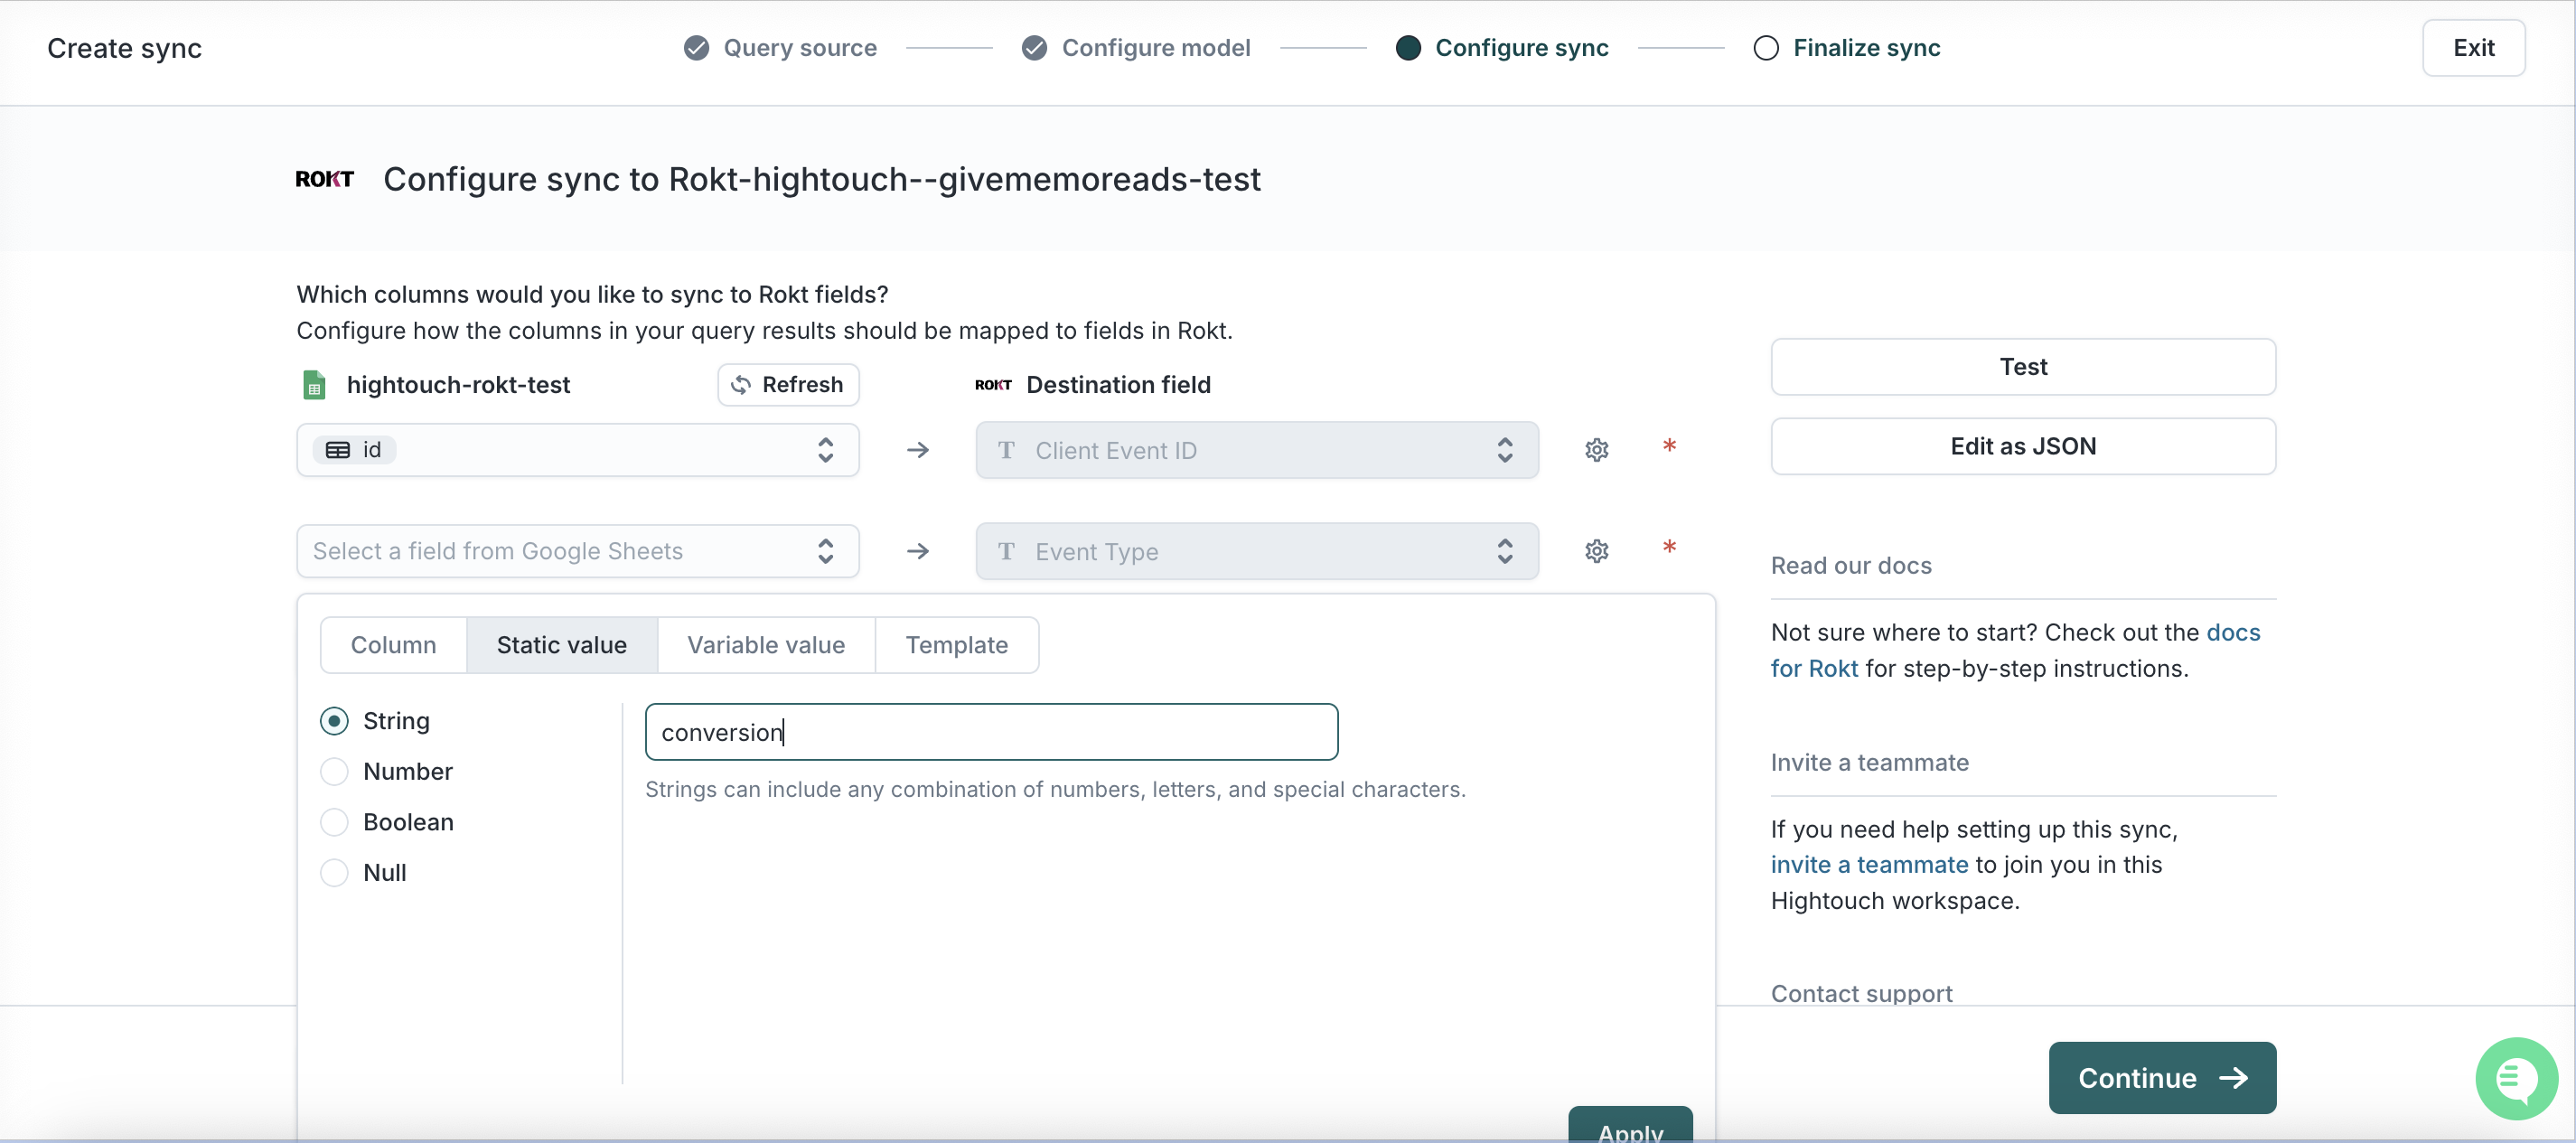Open the id source column dropdown
The height and width of the screenshot is (1143, 2576).
(578, 450)
